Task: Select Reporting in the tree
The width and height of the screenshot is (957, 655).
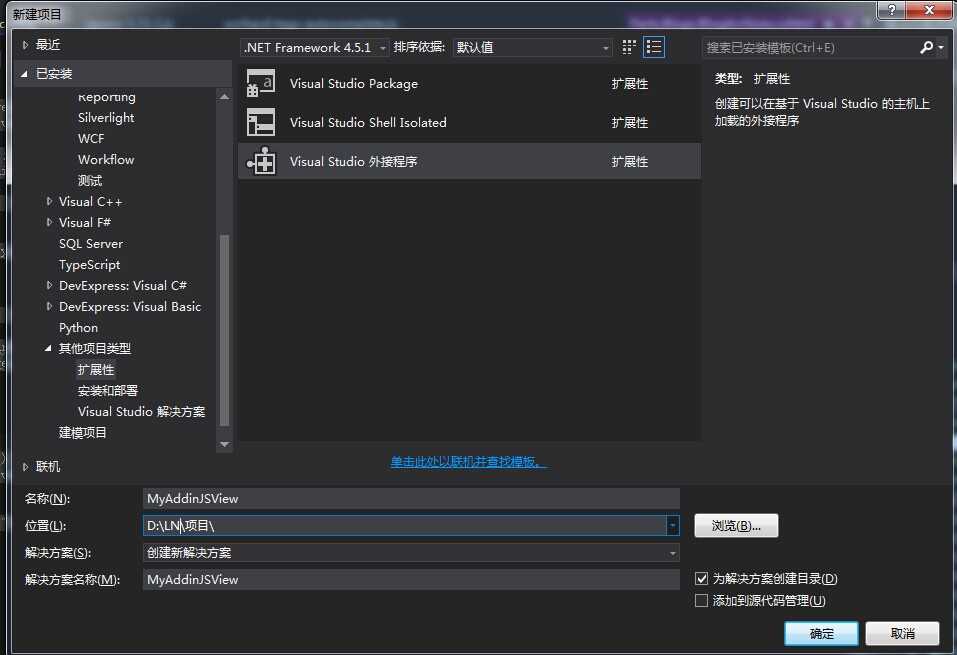Action: 106,96
